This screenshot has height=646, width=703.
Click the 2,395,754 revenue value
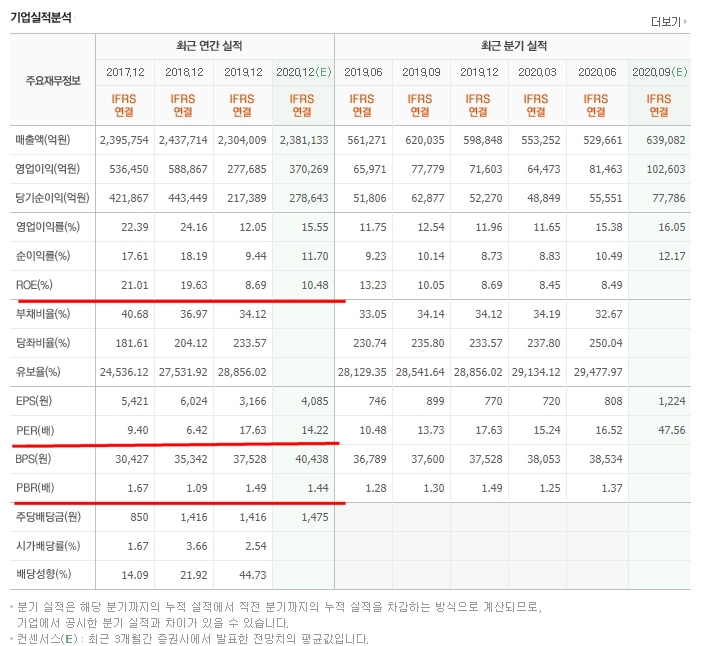pos(124,140)
